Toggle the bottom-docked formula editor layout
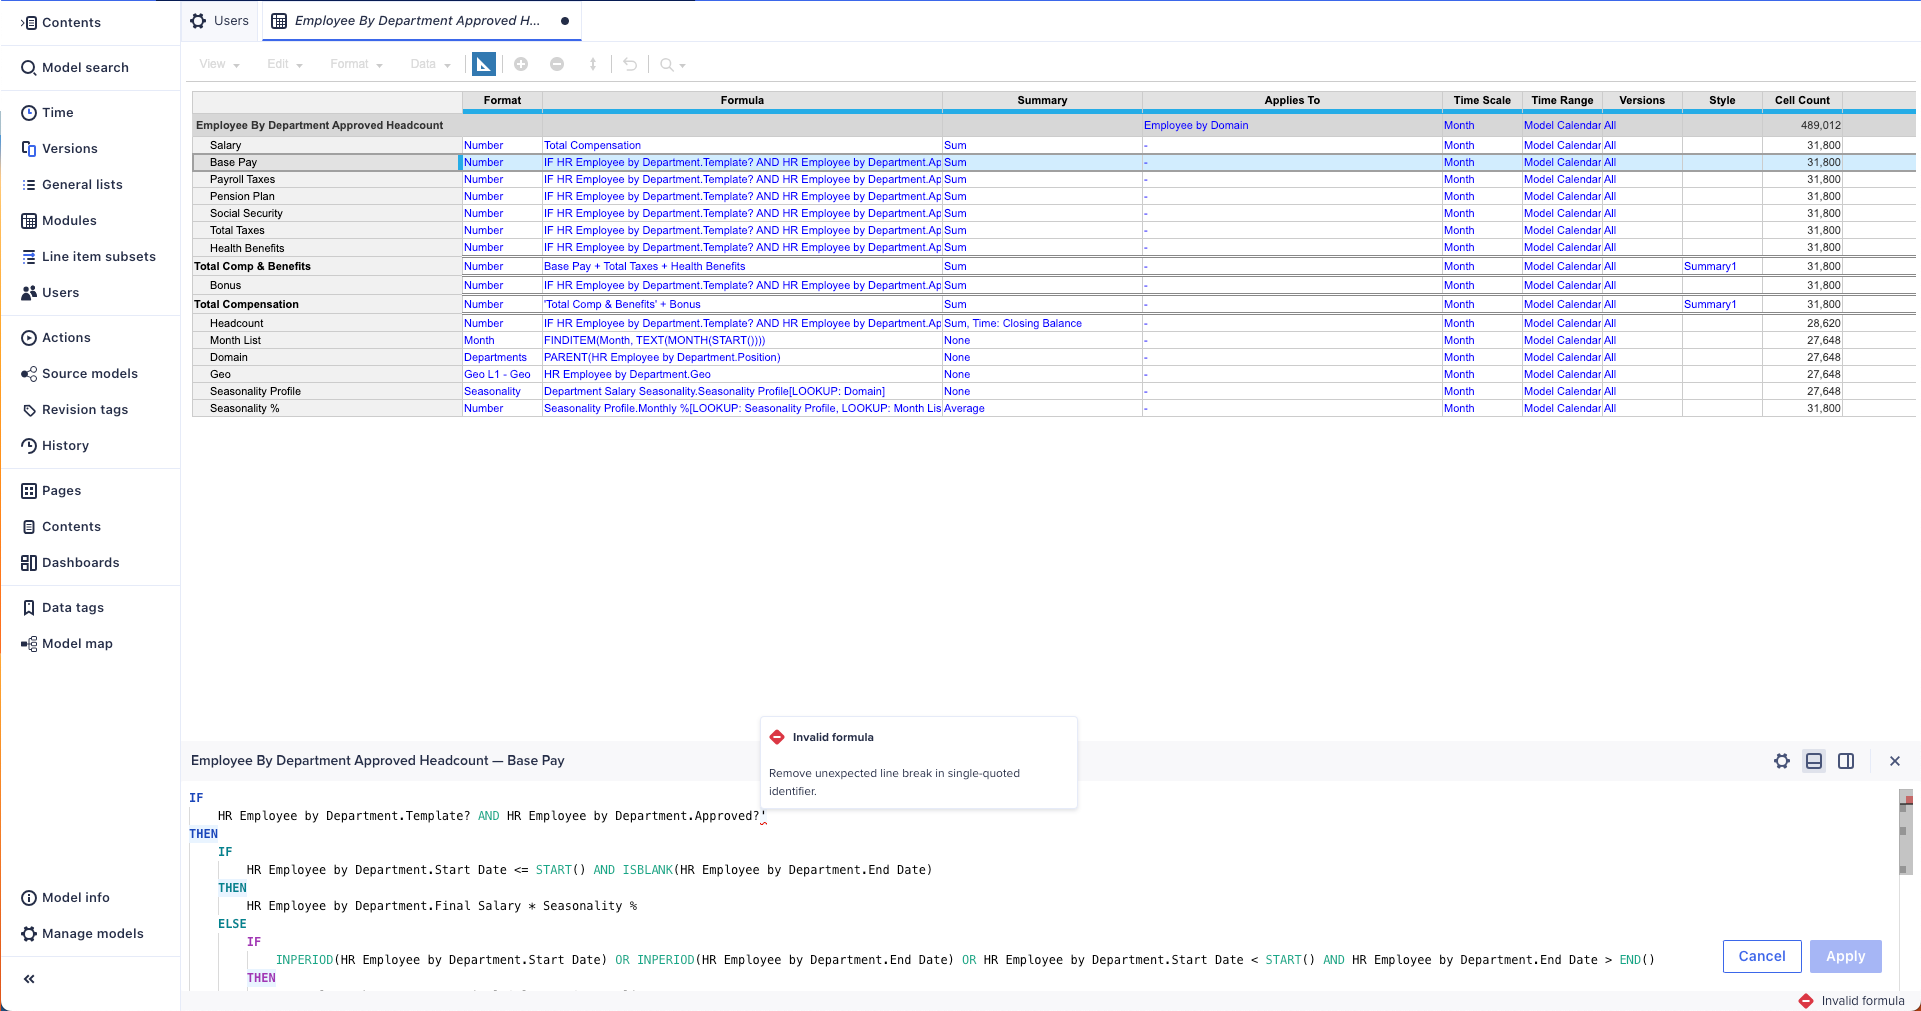 tap(1814, 761)
